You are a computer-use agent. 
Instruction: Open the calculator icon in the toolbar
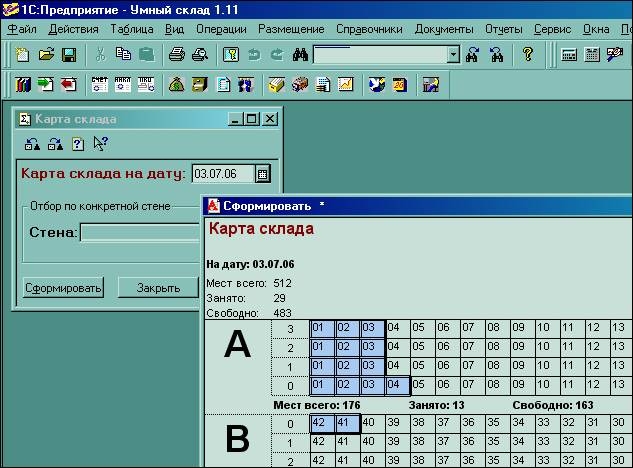pos(569,55)
